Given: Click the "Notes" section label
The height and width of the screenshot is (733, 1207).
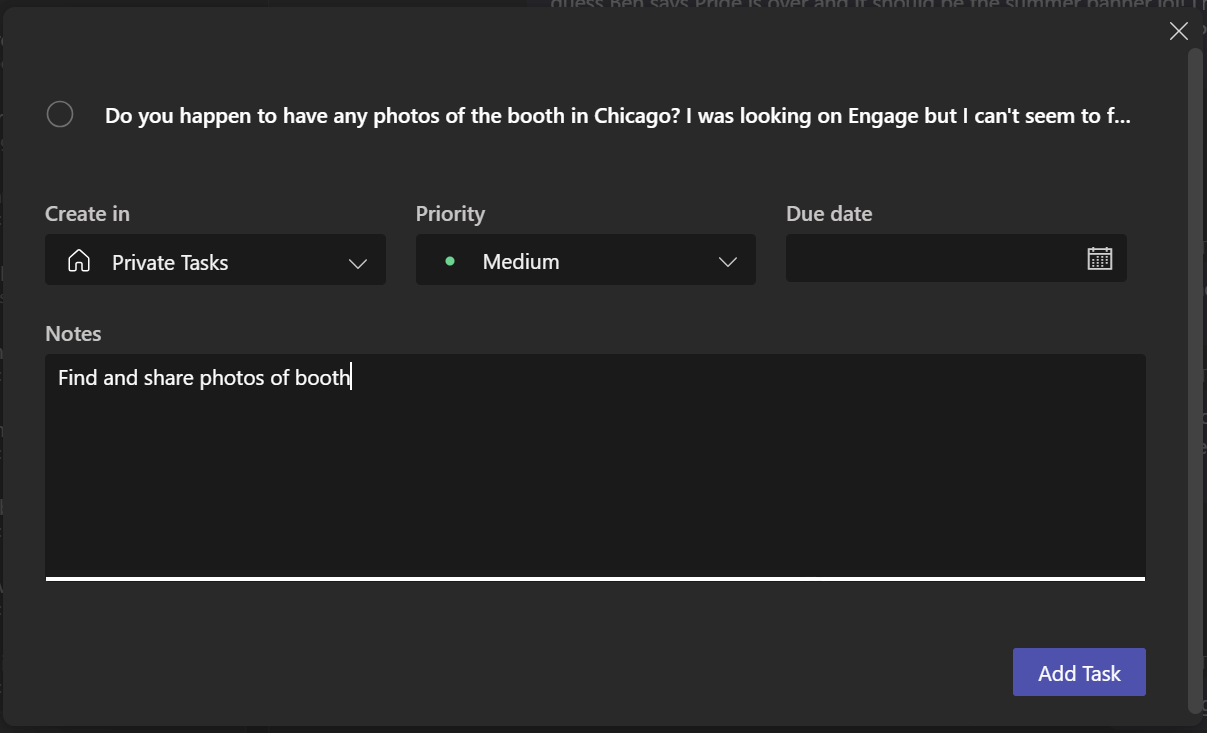Looking at the screenshot, I should tap(73, 334).
